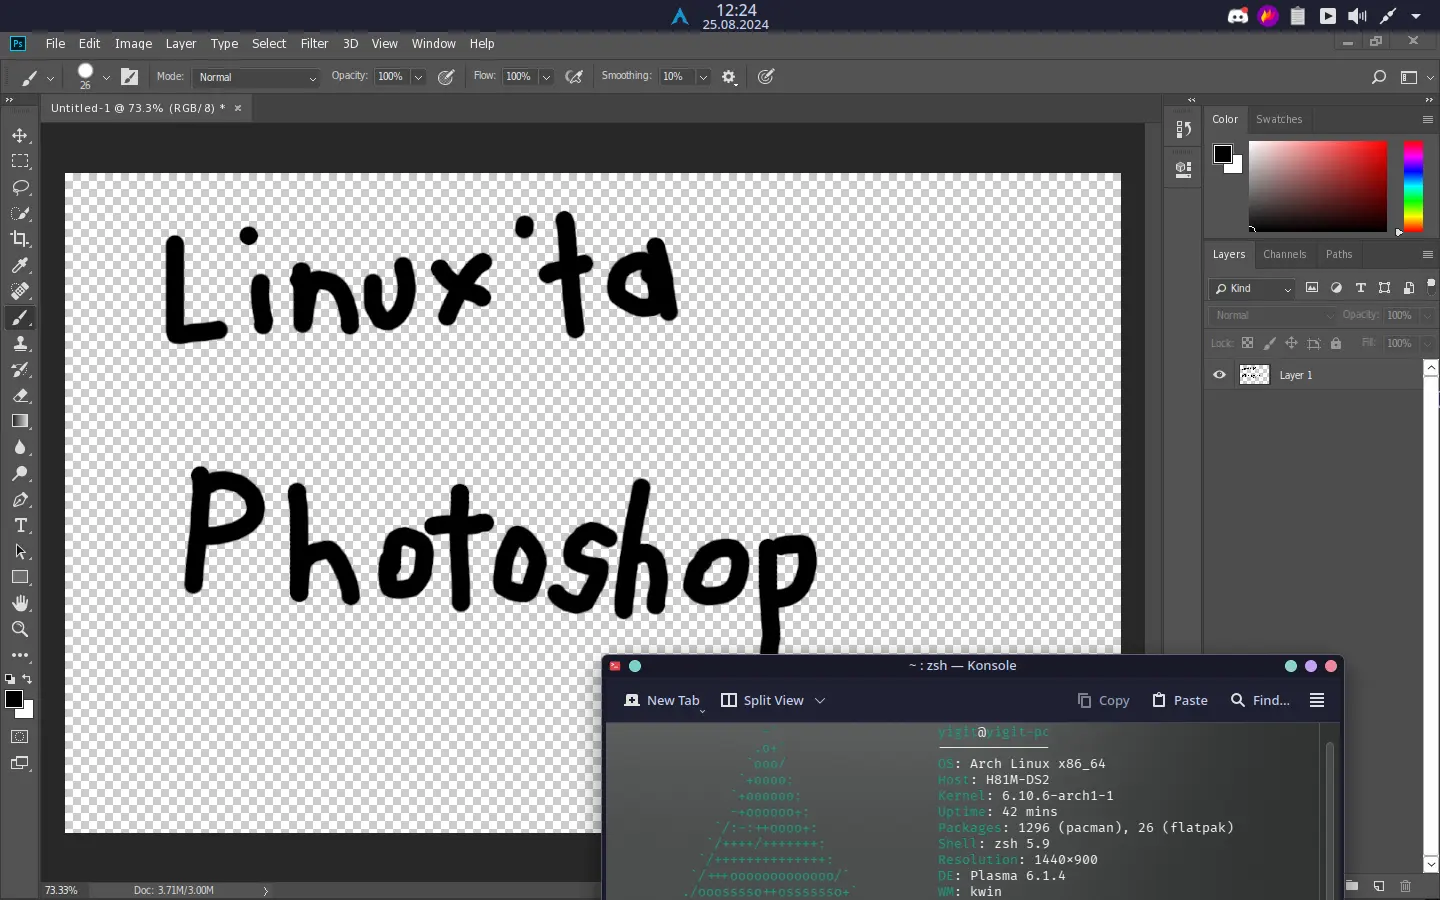
Task: Swap foreground and background colors
Action: coord(28,679)
